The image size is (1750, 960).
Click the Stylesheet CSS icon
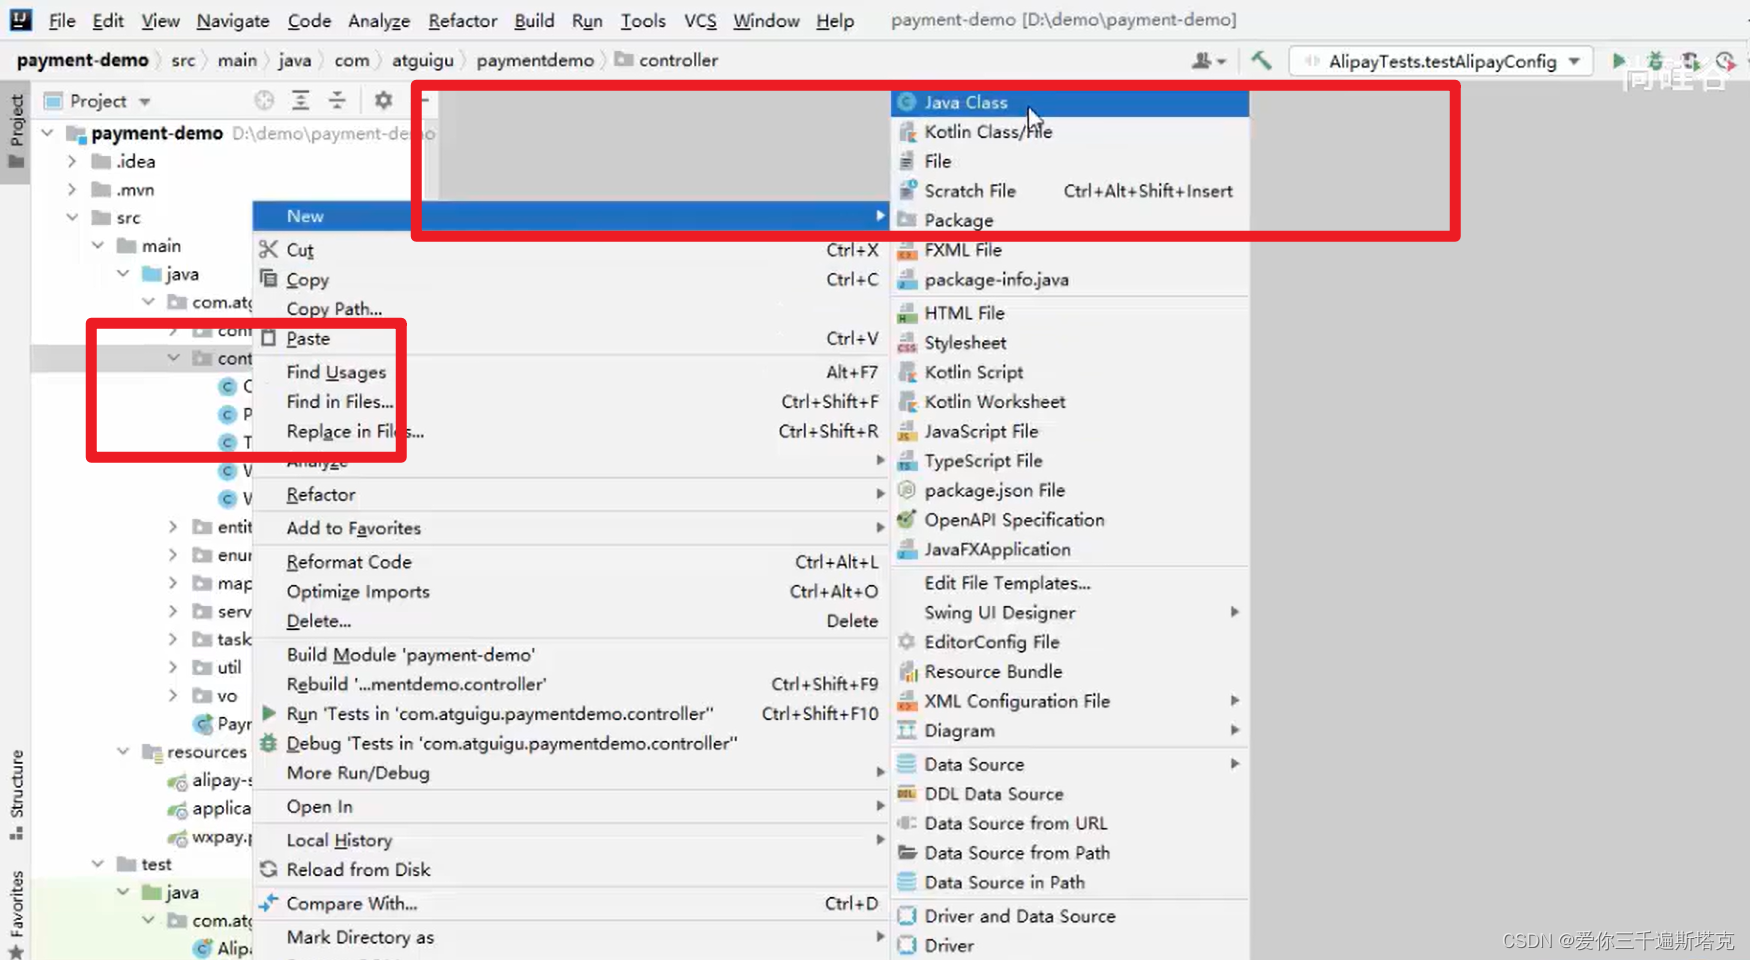[907, 343]
